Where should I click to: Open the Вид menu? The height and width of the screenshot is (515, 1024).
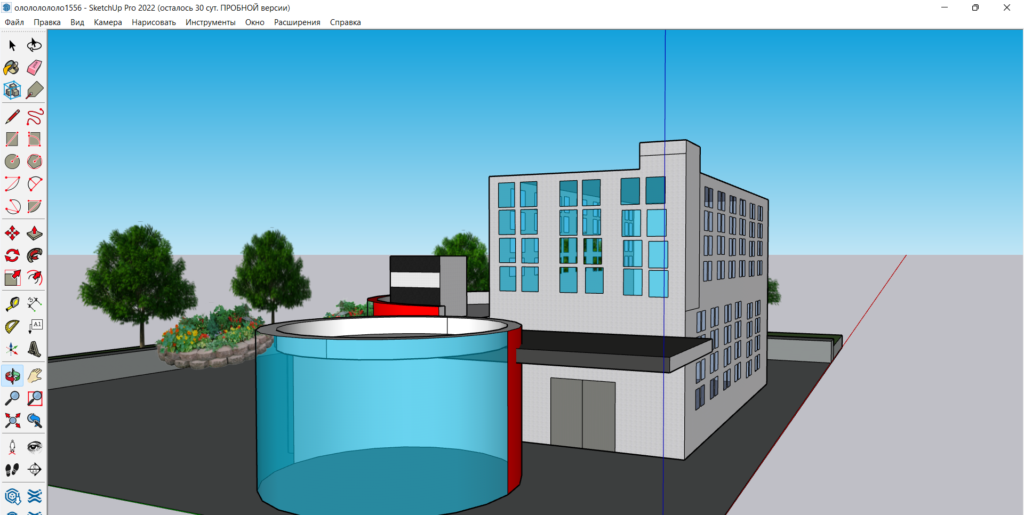pyautogui.click(x=77, y=22)
